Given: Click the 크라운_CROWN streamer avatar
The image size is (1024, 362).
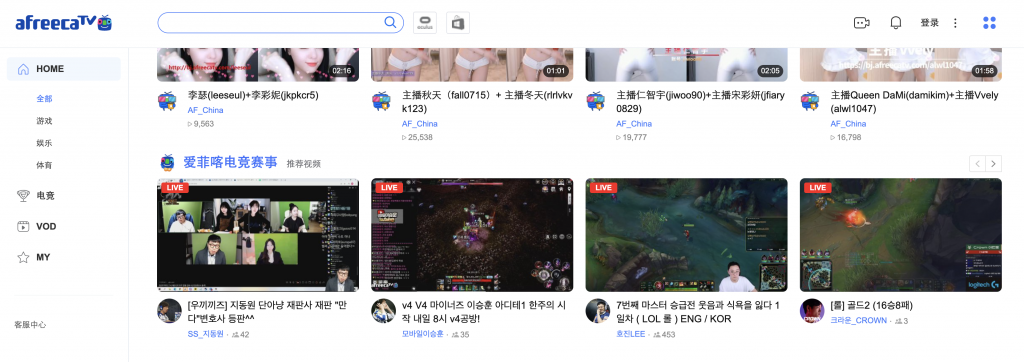Looking at the screenshot, I should click(x=812, y=310).
